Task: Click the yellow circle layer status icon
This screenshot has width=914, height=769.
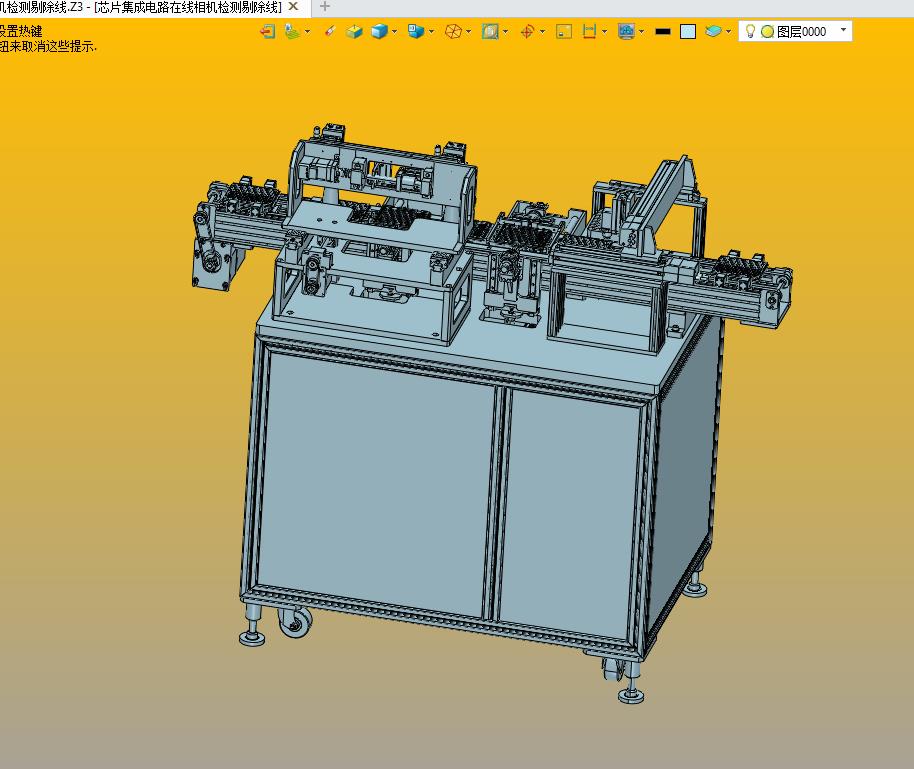Action: [x=767, y=31]
